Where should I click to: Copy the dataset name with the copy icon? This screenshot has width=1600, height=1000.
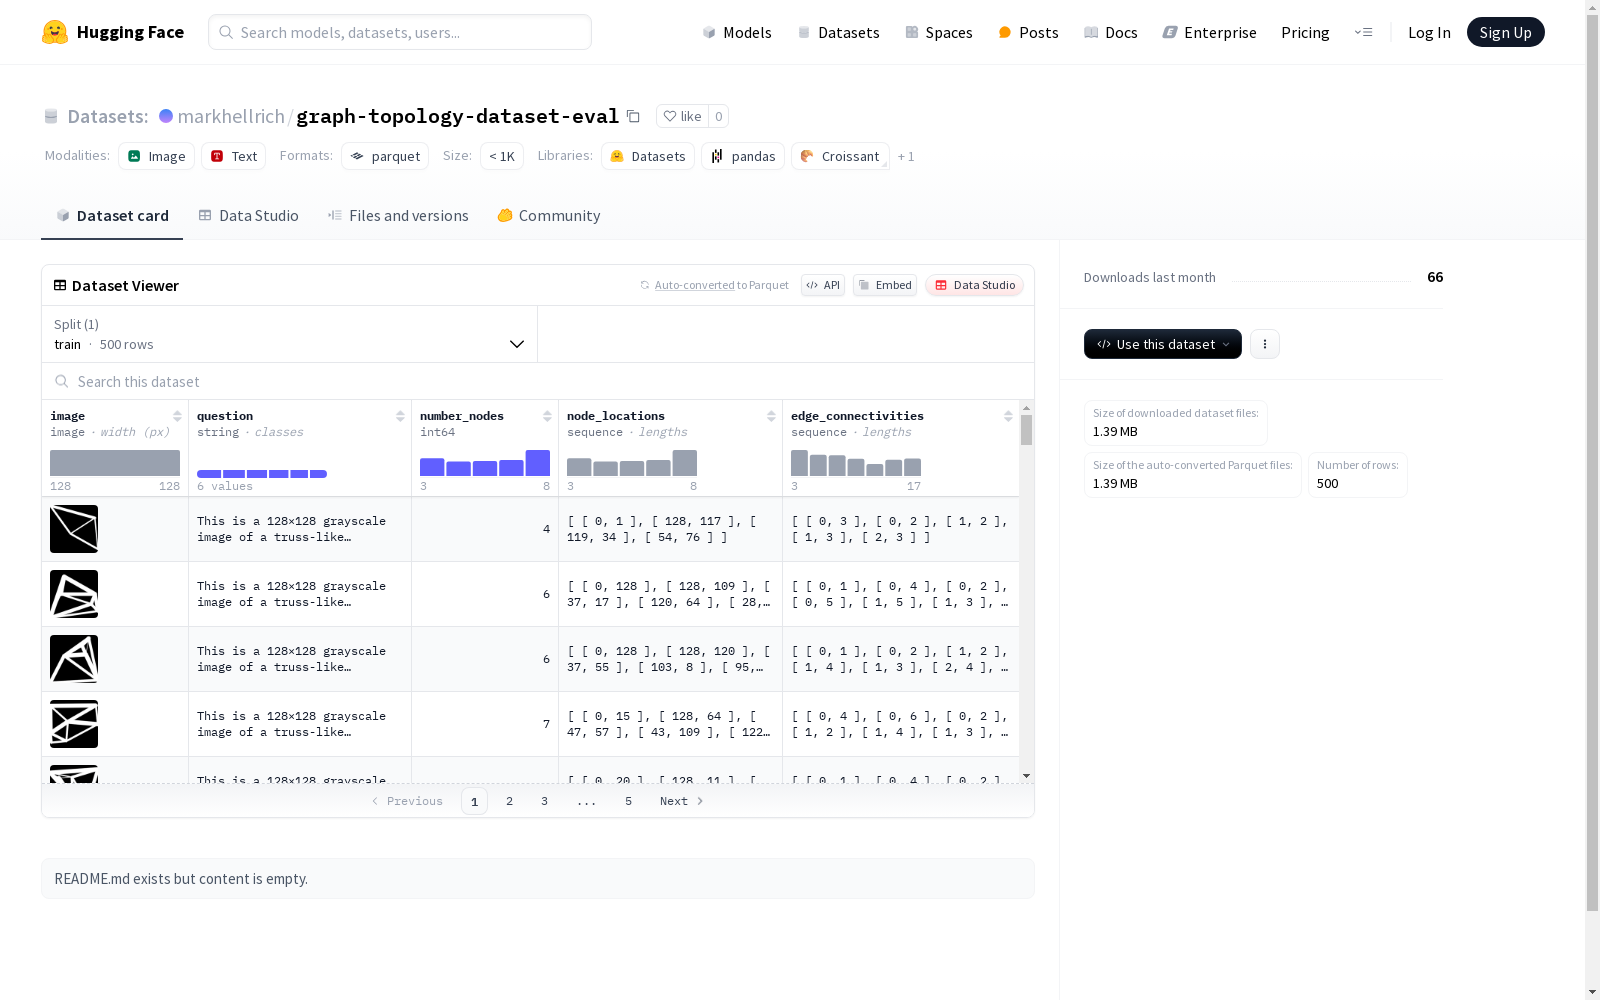pyautogui.click(x=633, y=116)
